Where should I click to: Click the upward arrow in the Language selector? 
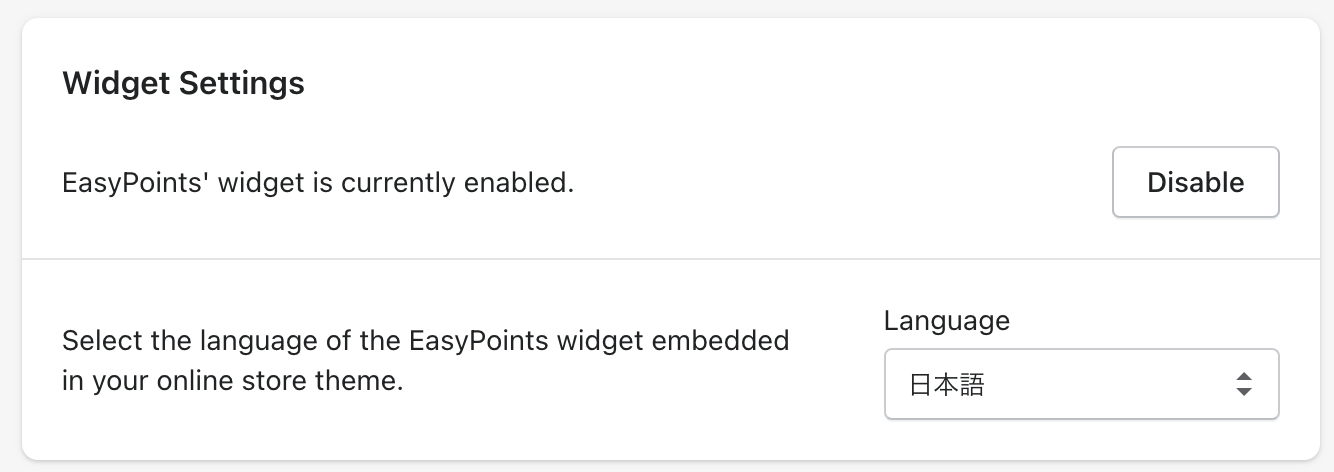[1243, 376]
